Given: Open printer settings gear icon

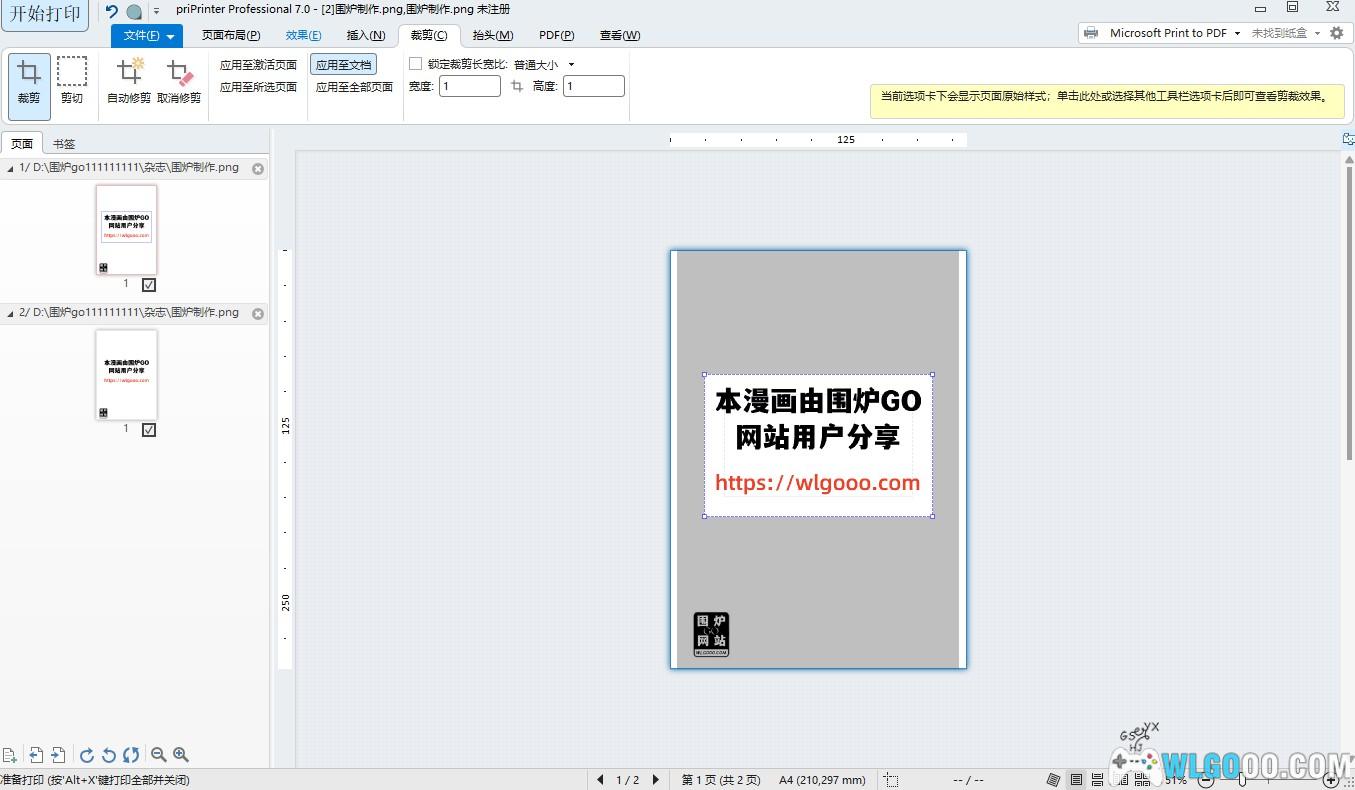Looking at the screenshot, I should pyautogui.click(x=1336, y=33).
